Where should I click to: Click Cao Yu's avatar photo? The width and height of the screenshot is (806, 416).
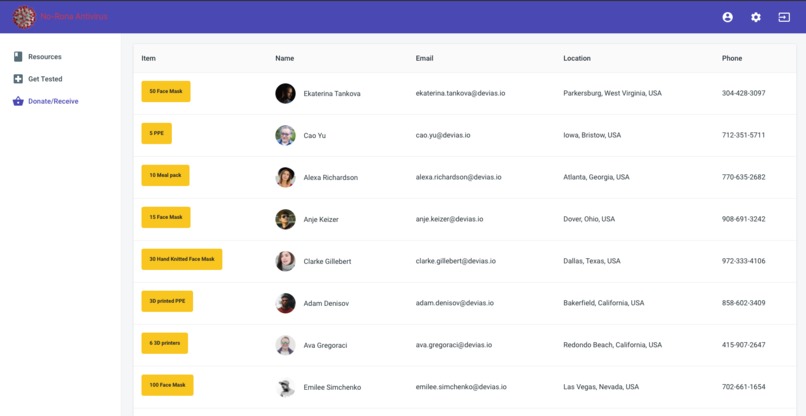pyautogui.click(x=285, y=135)
